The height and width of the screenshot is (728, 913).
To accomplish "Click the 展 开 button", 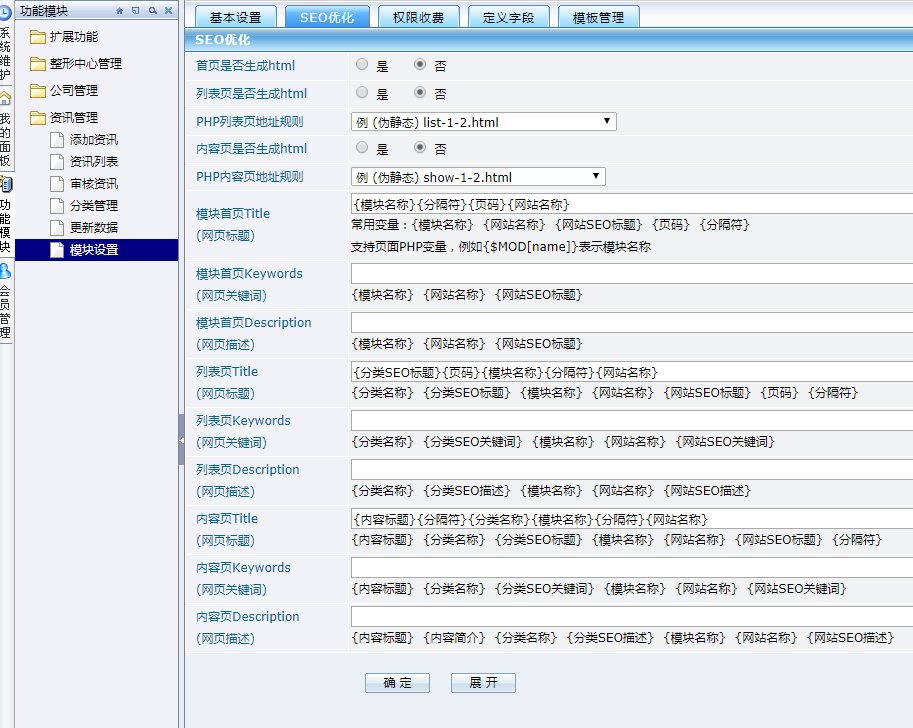I will tap(483, 683).
